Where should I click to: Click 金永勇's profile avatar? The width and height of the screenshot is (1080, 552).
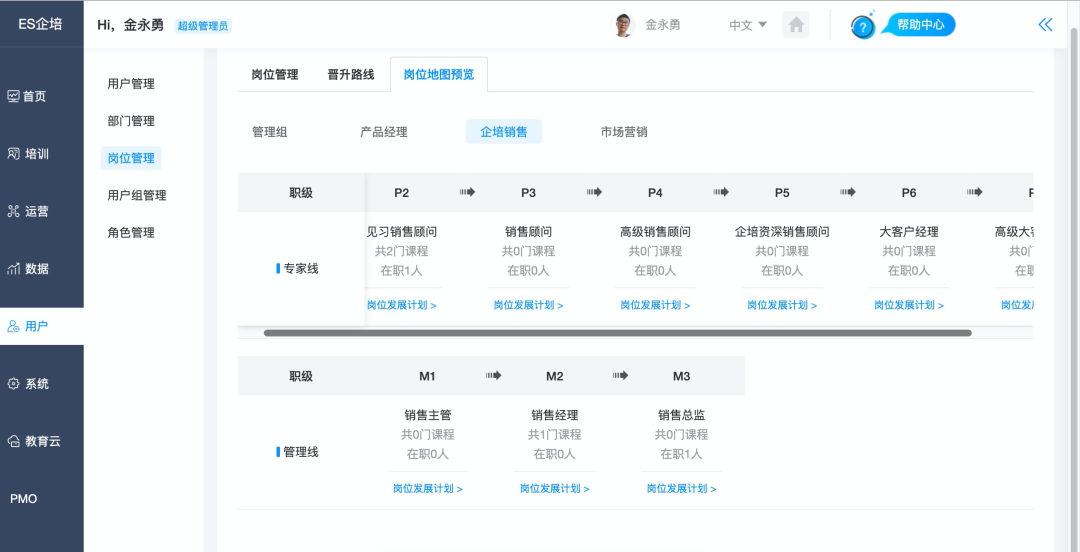[623, 25]
